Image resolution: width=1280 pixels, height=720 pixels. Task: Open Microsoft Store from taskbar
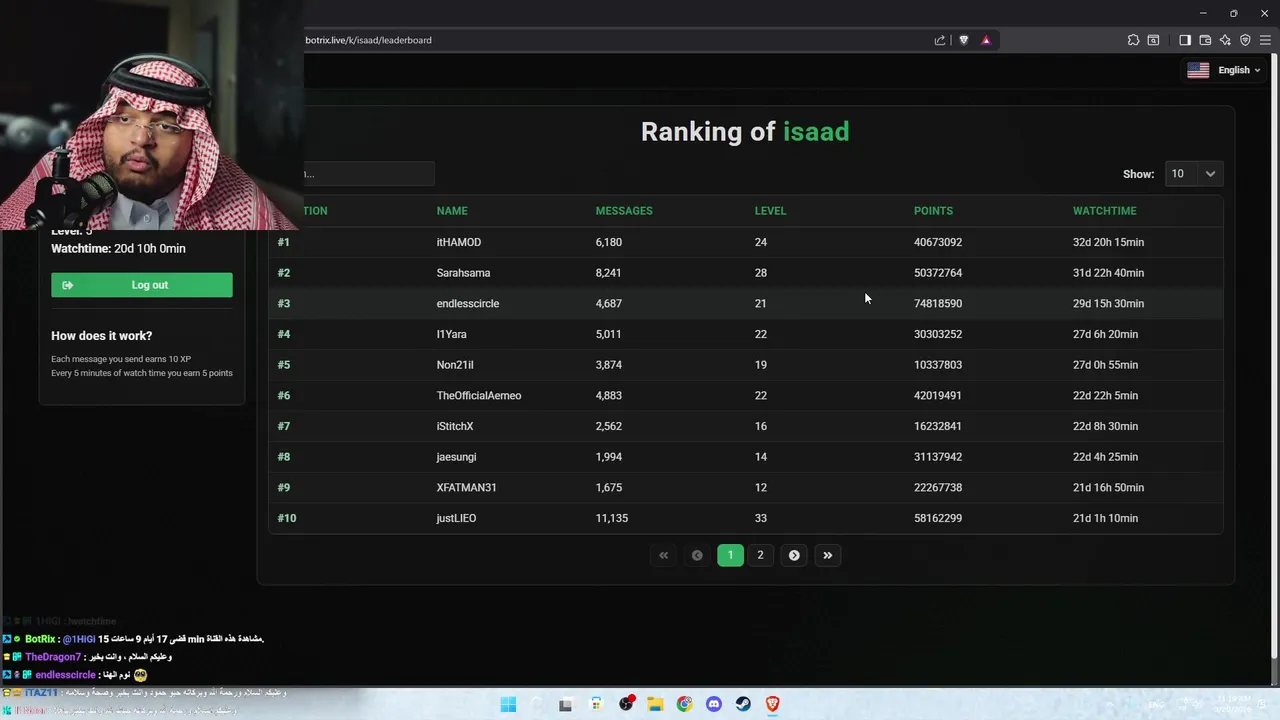click(596, 704)
